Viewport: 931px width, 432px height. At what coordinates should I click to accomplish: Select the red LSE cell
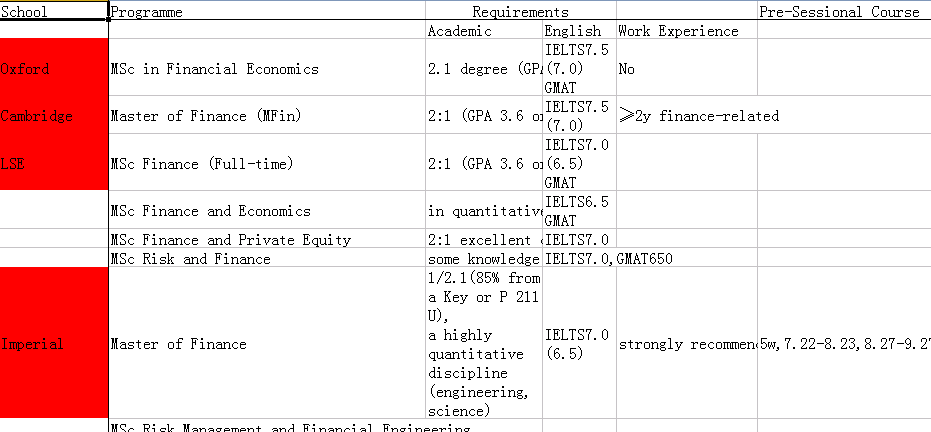tap(53, 163)
